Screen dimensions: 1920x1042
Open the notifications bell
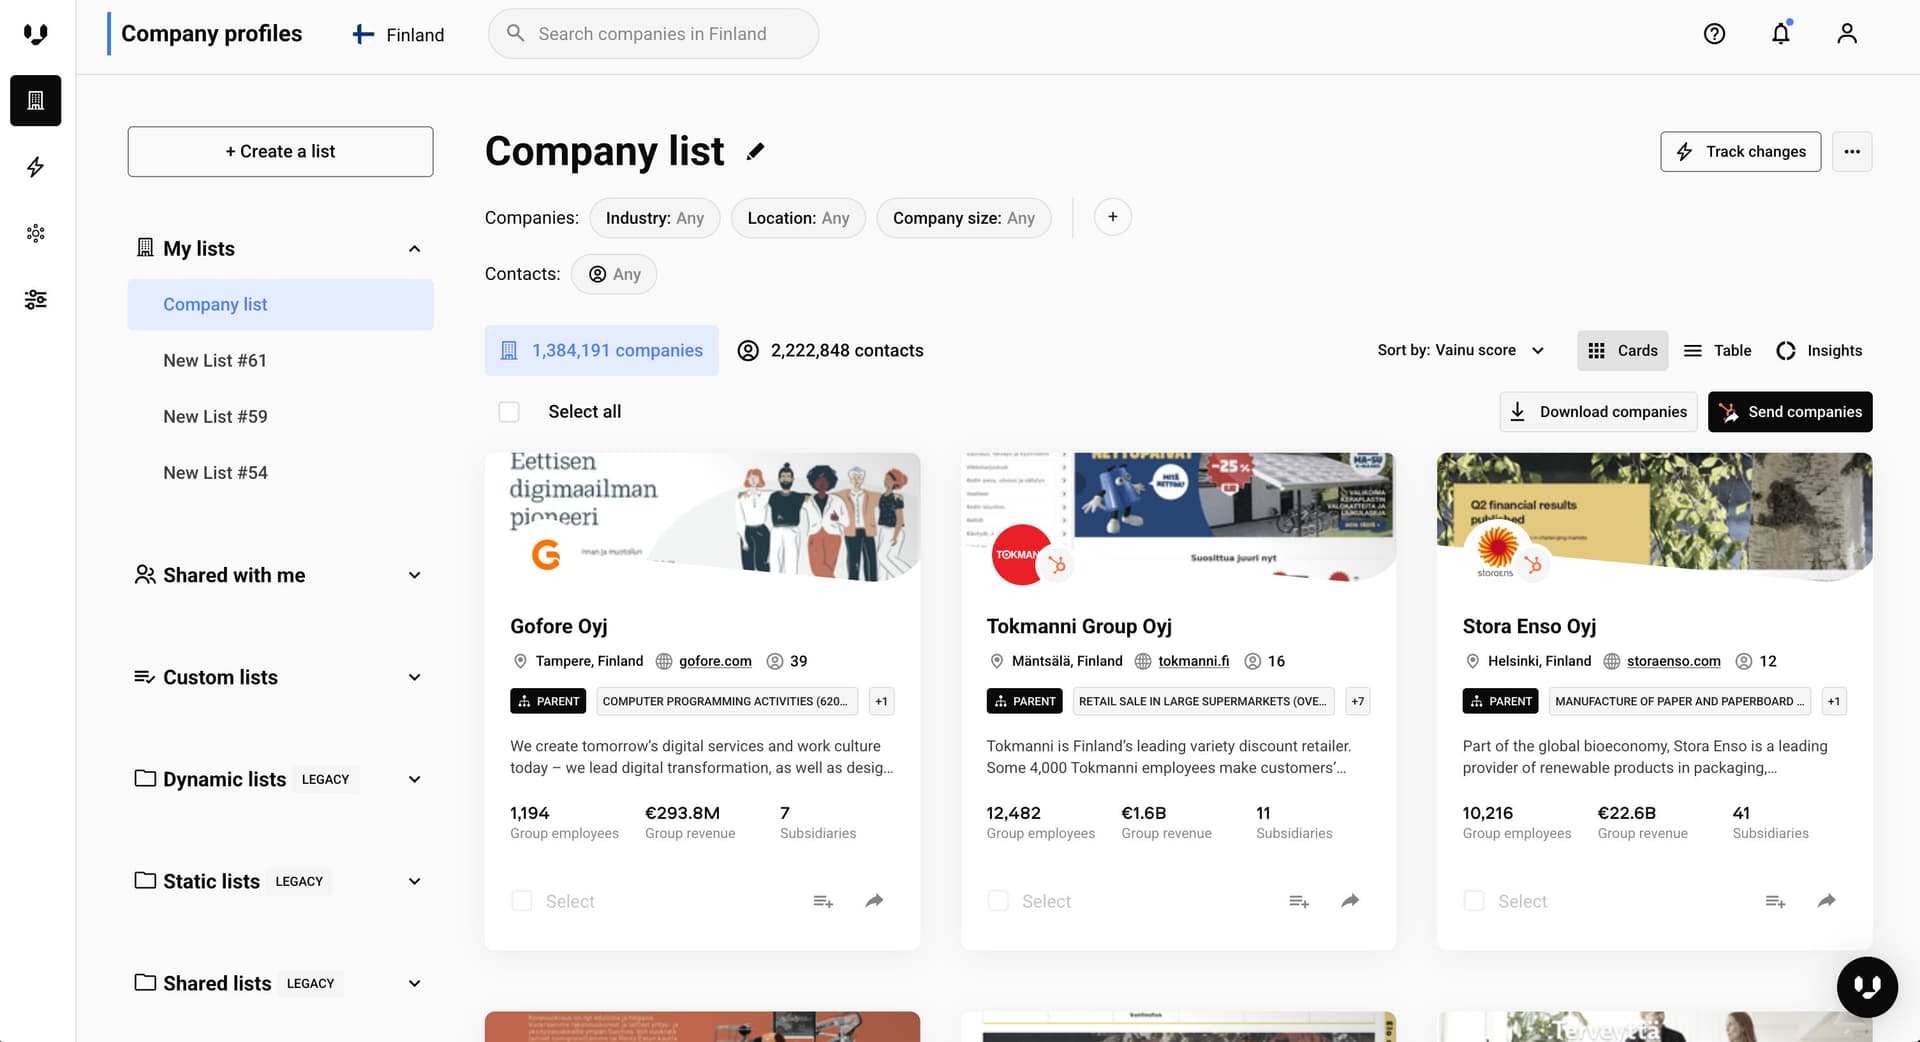[x=1781, y=34]
